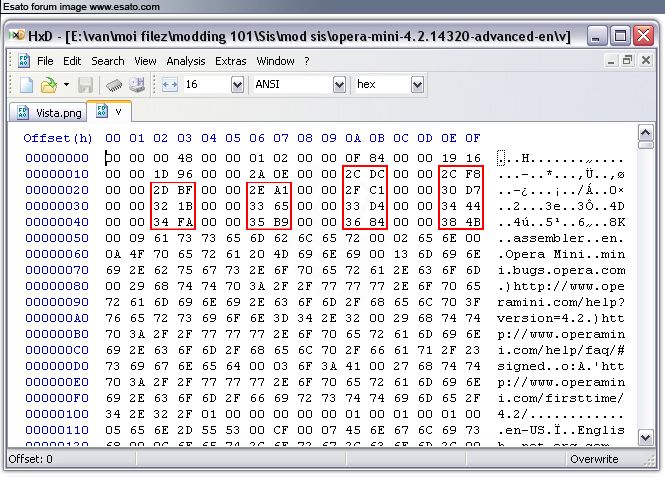The height and width of the screenshot is (477, 665).
Task: Select byte 48 in row 00000000
Action: 185,158
